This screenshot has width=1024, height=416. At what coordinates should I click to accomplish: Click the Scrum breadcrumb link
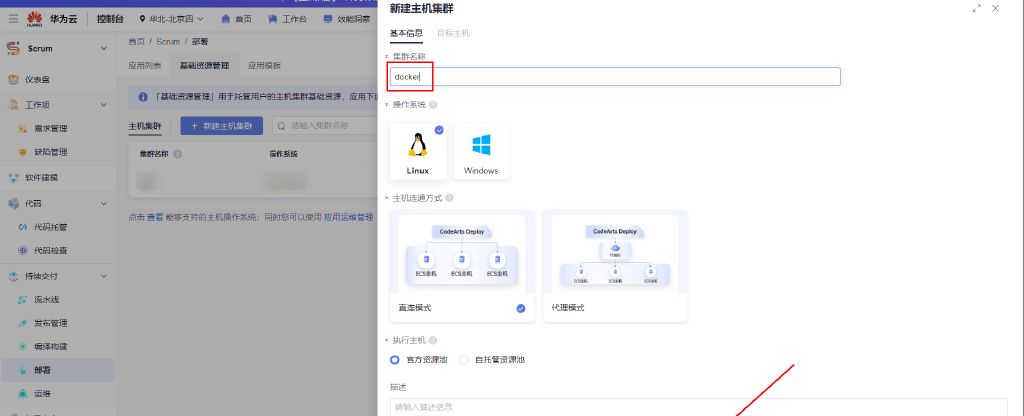(x=168, y=41)
